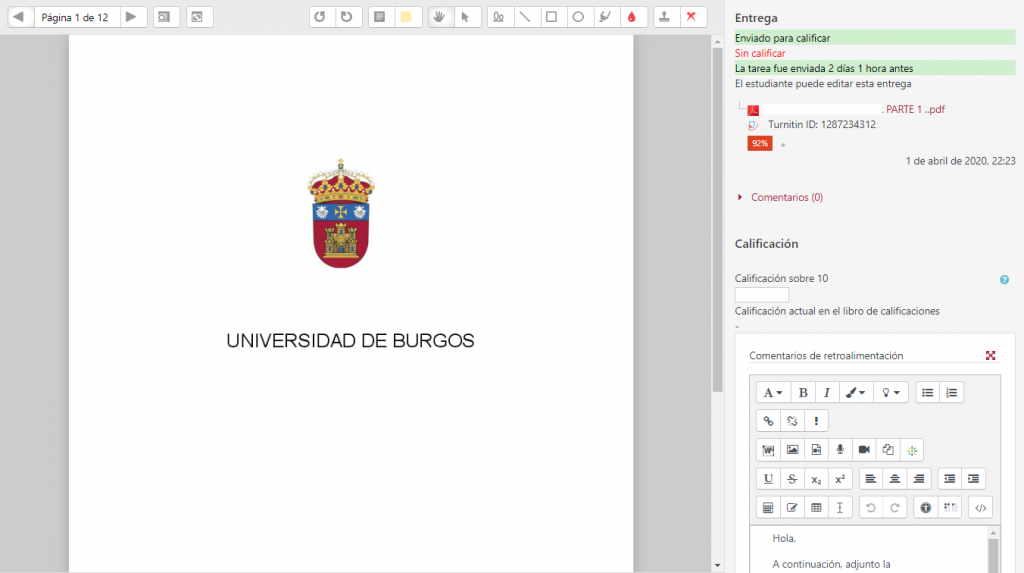Open the equation editor calculator icon
1024x573 pixels.
coord(769,508)
